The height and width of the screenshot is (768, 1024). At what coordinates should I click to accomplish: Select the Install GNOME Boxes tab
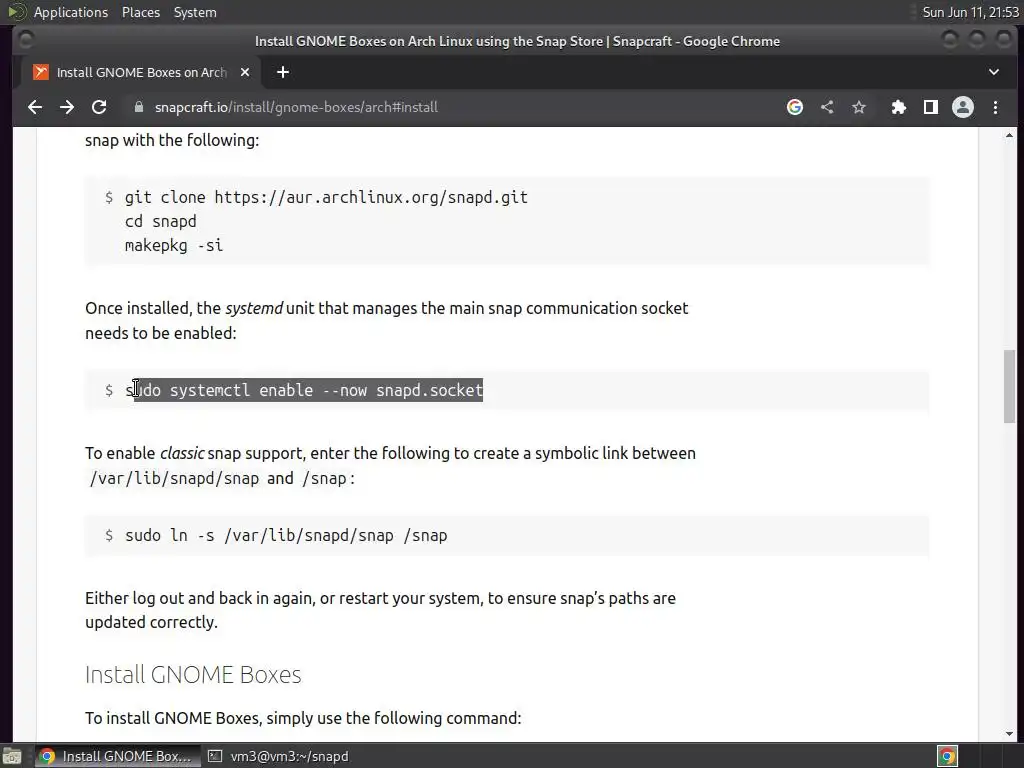point(140,72)
